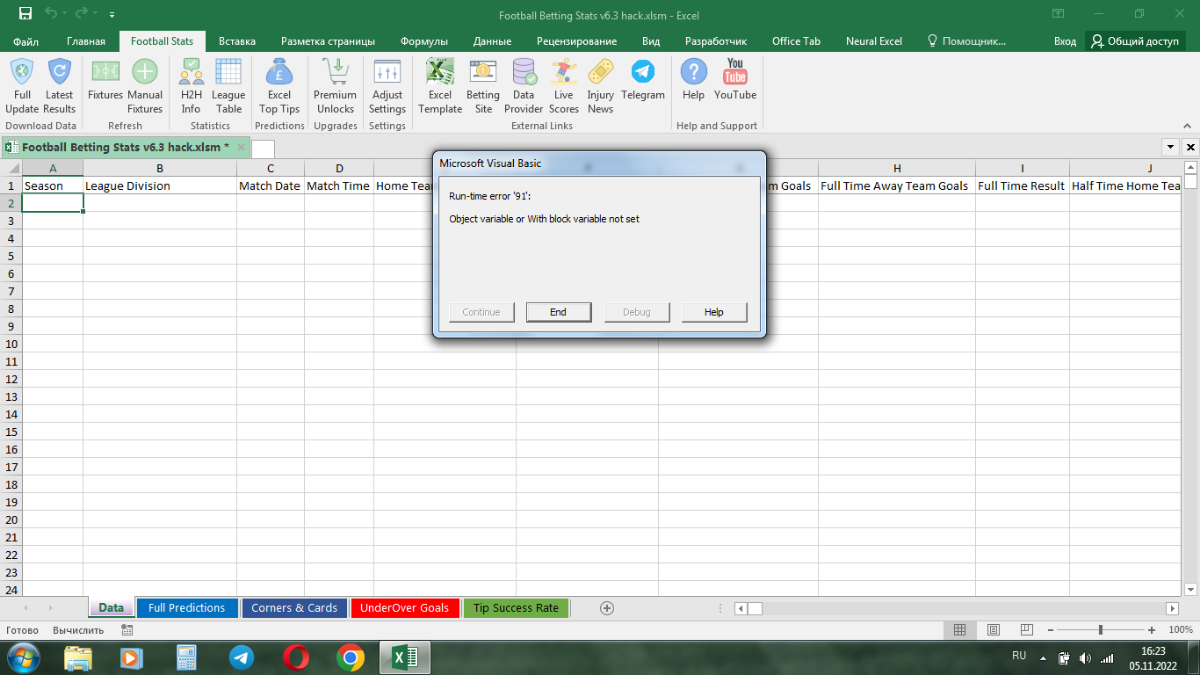Undo the last action in the quick access toolbar
This screenshot has height=675, width=1200.
coord(52,14)
